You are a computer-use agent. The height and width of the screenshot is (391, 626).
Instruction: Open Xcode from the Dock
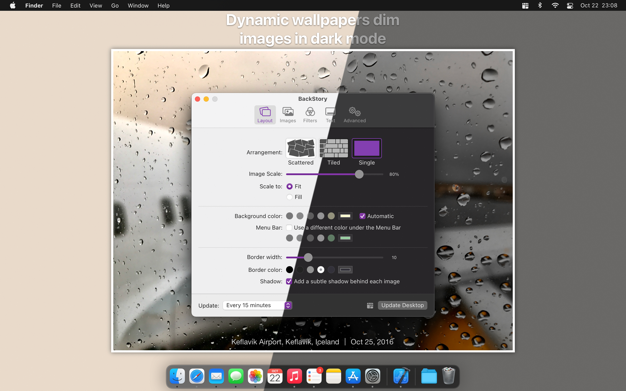401,376
